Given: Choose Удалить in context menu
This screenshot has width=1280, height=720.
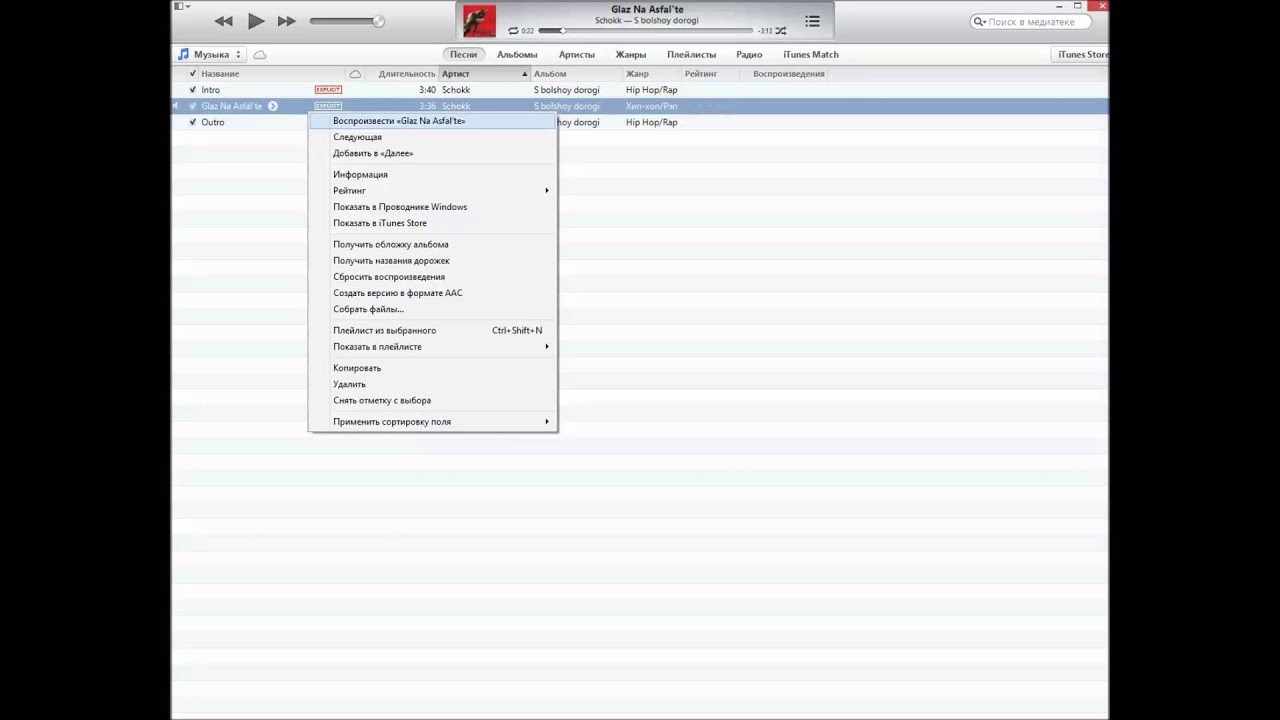Looking at the screenshot, I should (x=432, y=384).
